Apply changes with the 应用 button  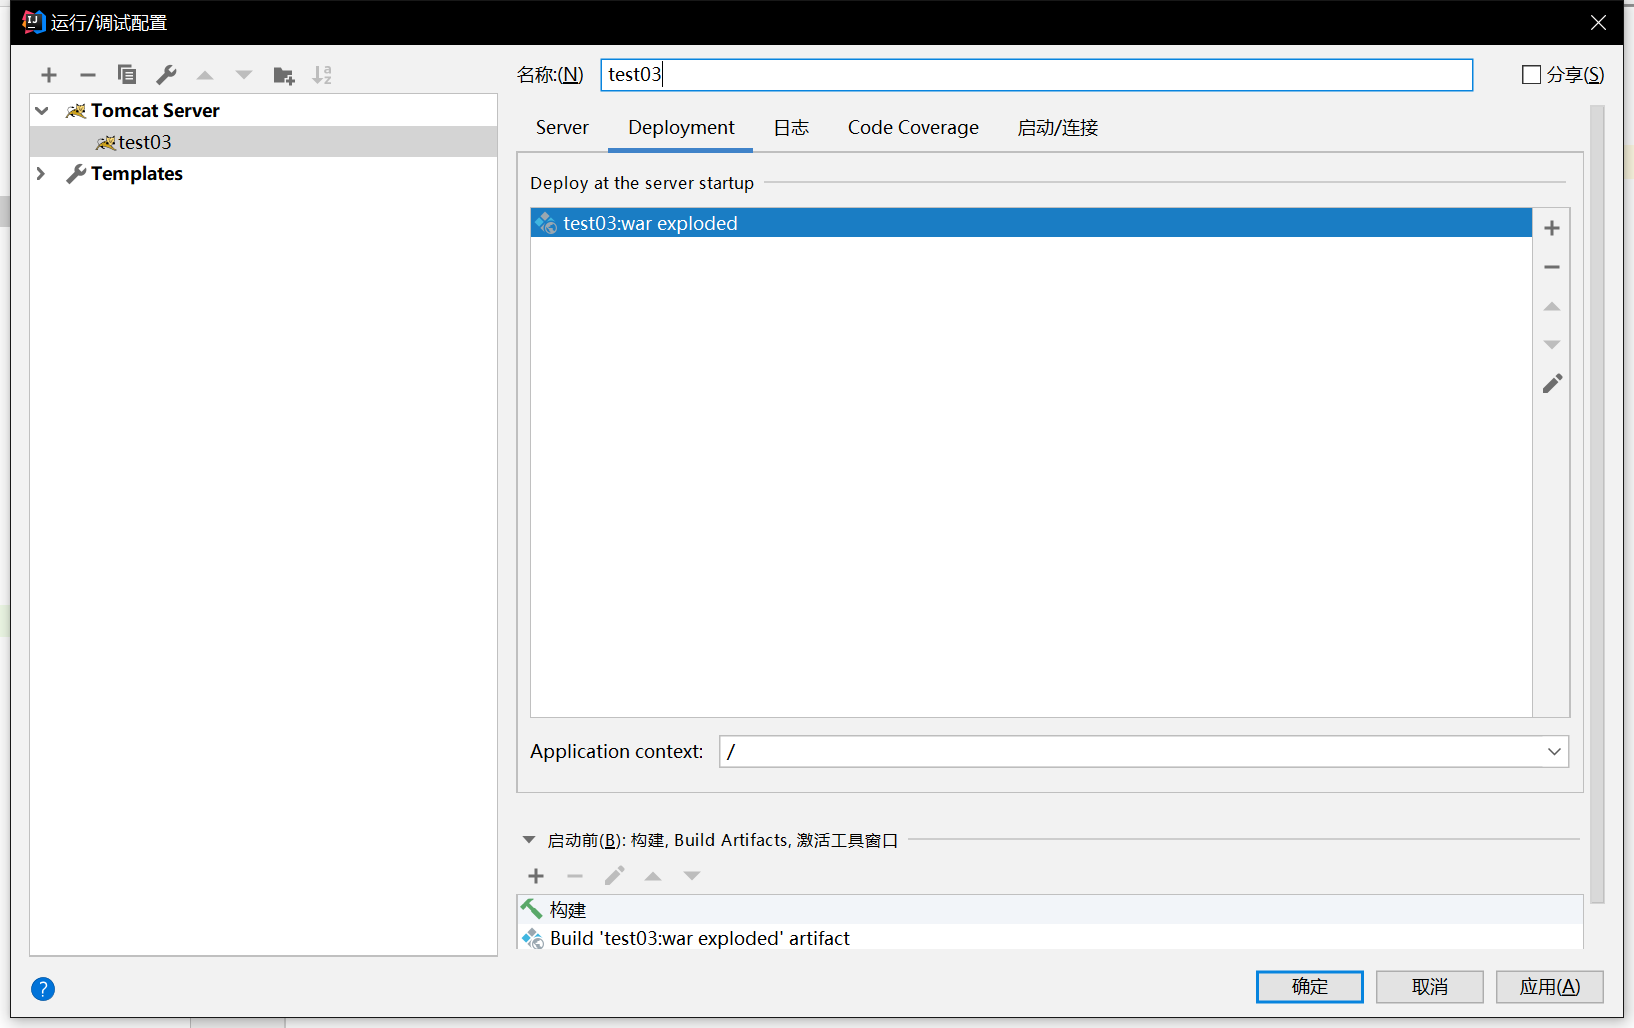click(x=1548, y=986)
